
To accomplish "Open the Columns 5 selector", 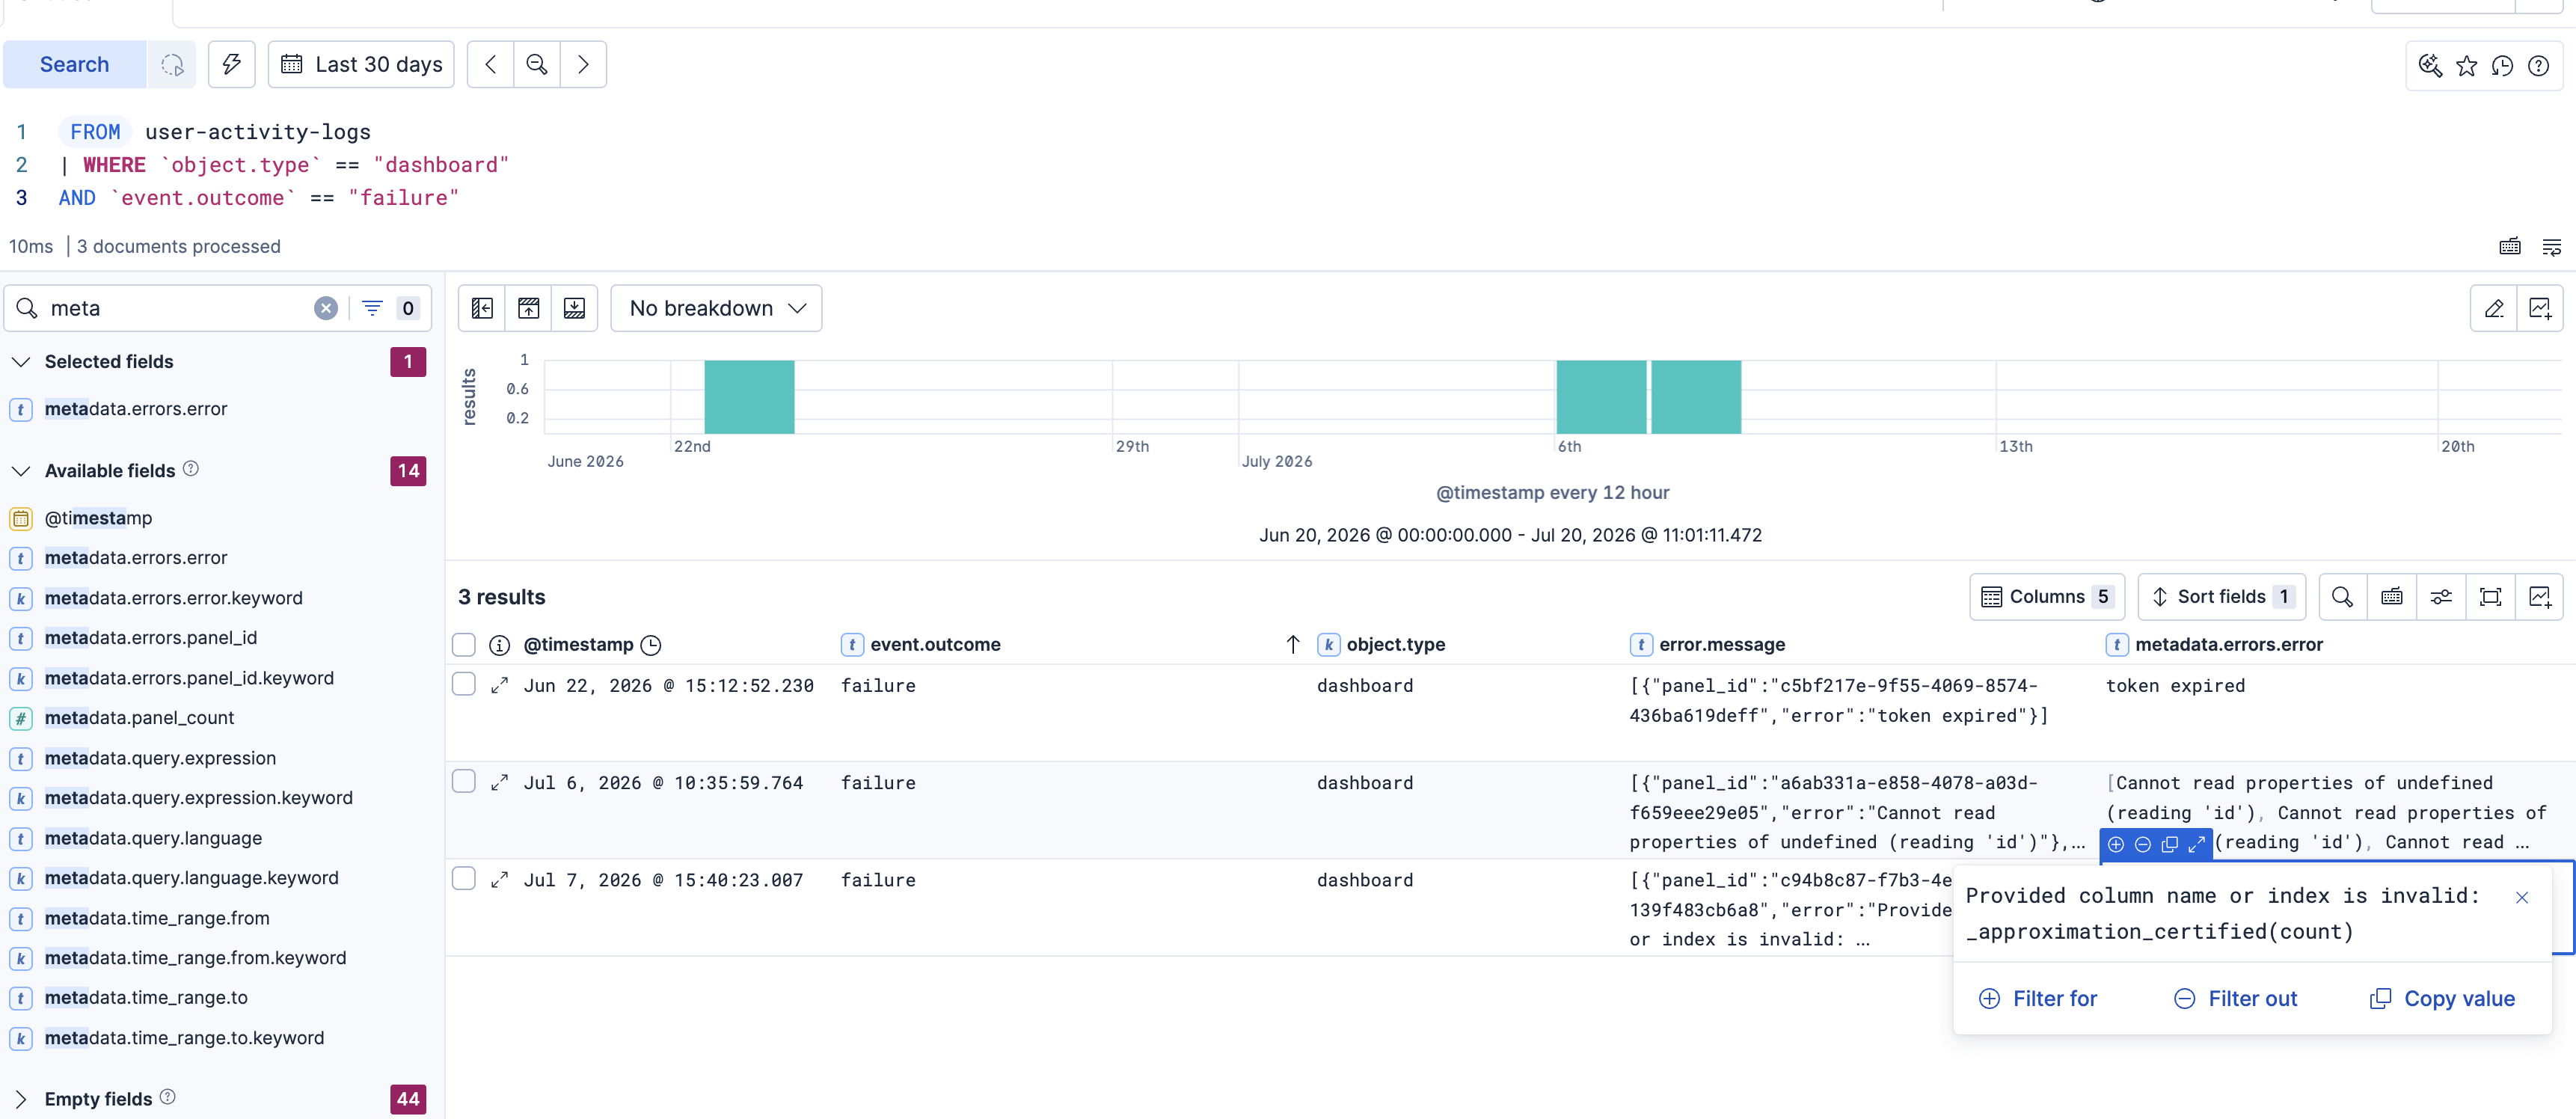I will (2047, 597).
